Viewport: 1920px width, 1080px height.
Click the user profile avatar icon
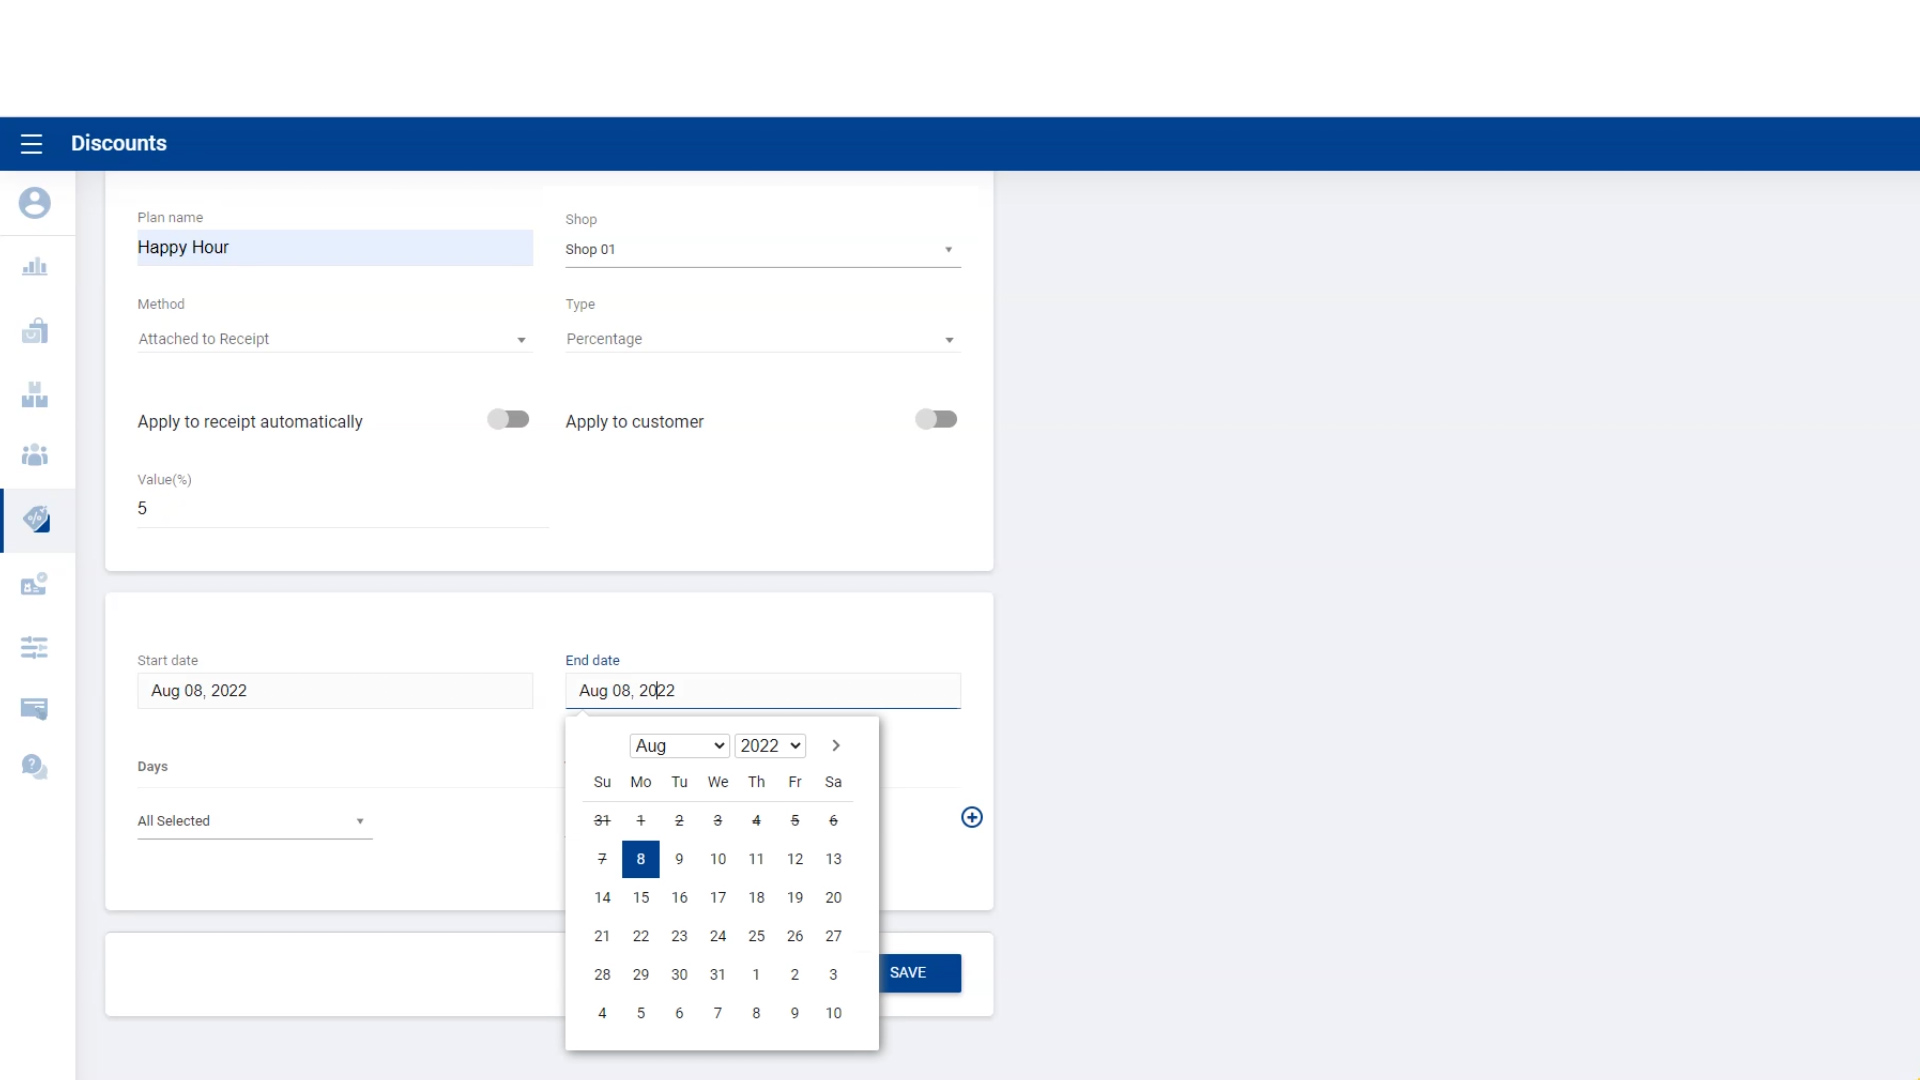tap(34, 203)
